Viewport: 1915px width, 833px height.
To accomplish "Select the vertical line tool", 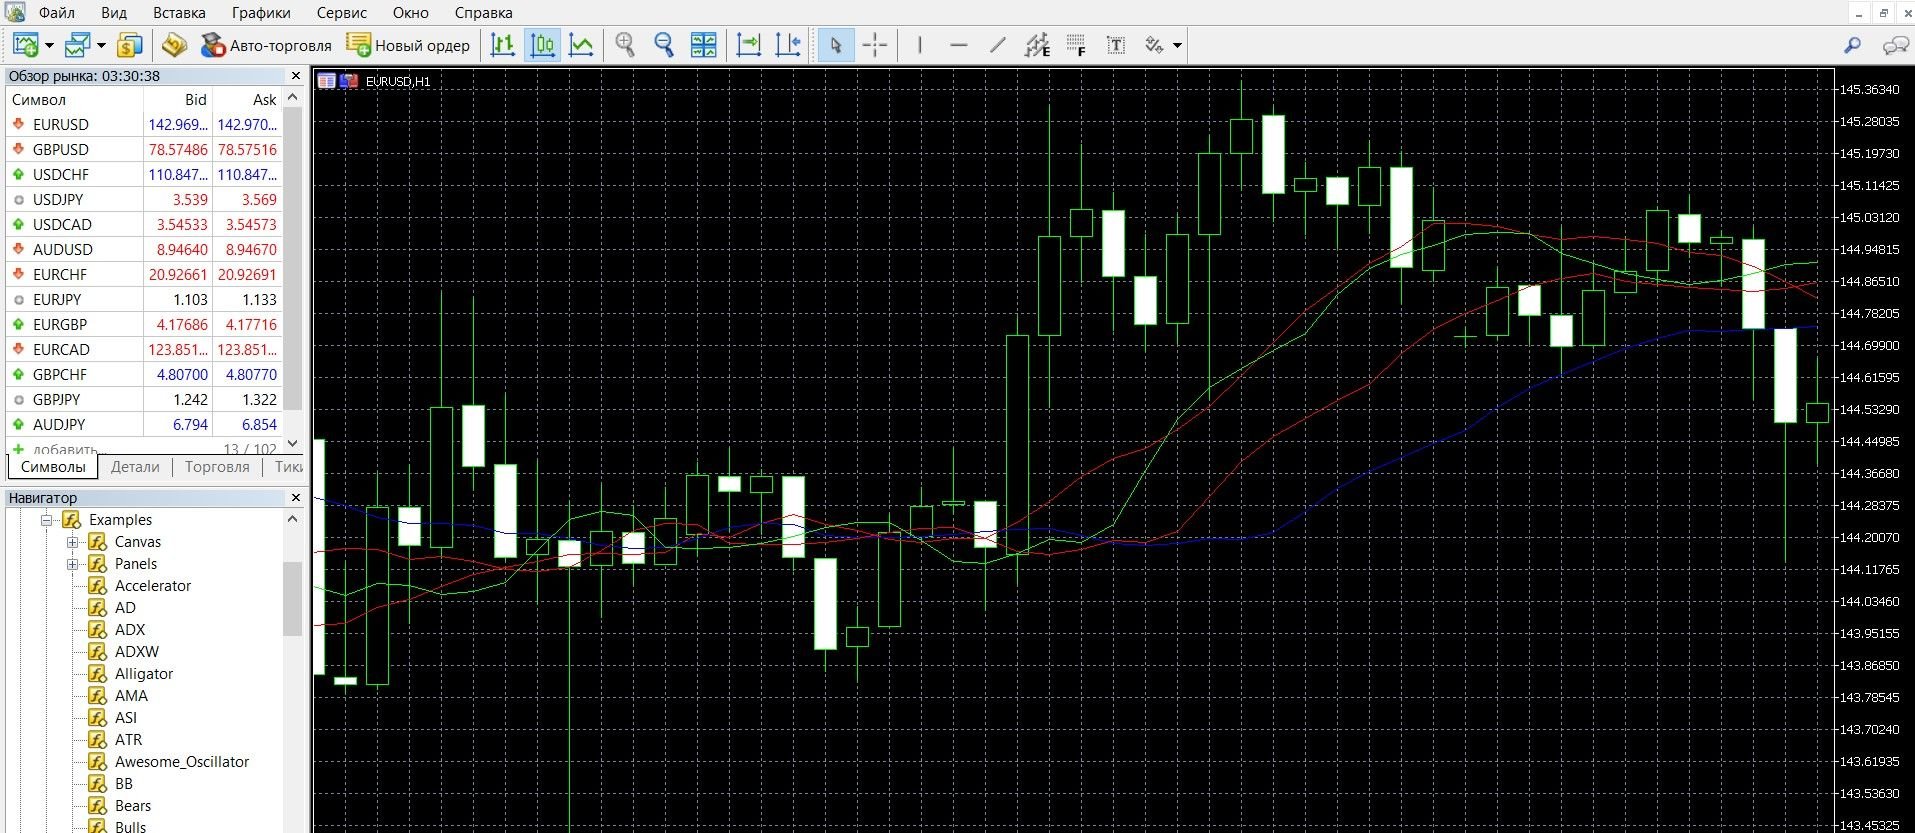I will point(920,45).
